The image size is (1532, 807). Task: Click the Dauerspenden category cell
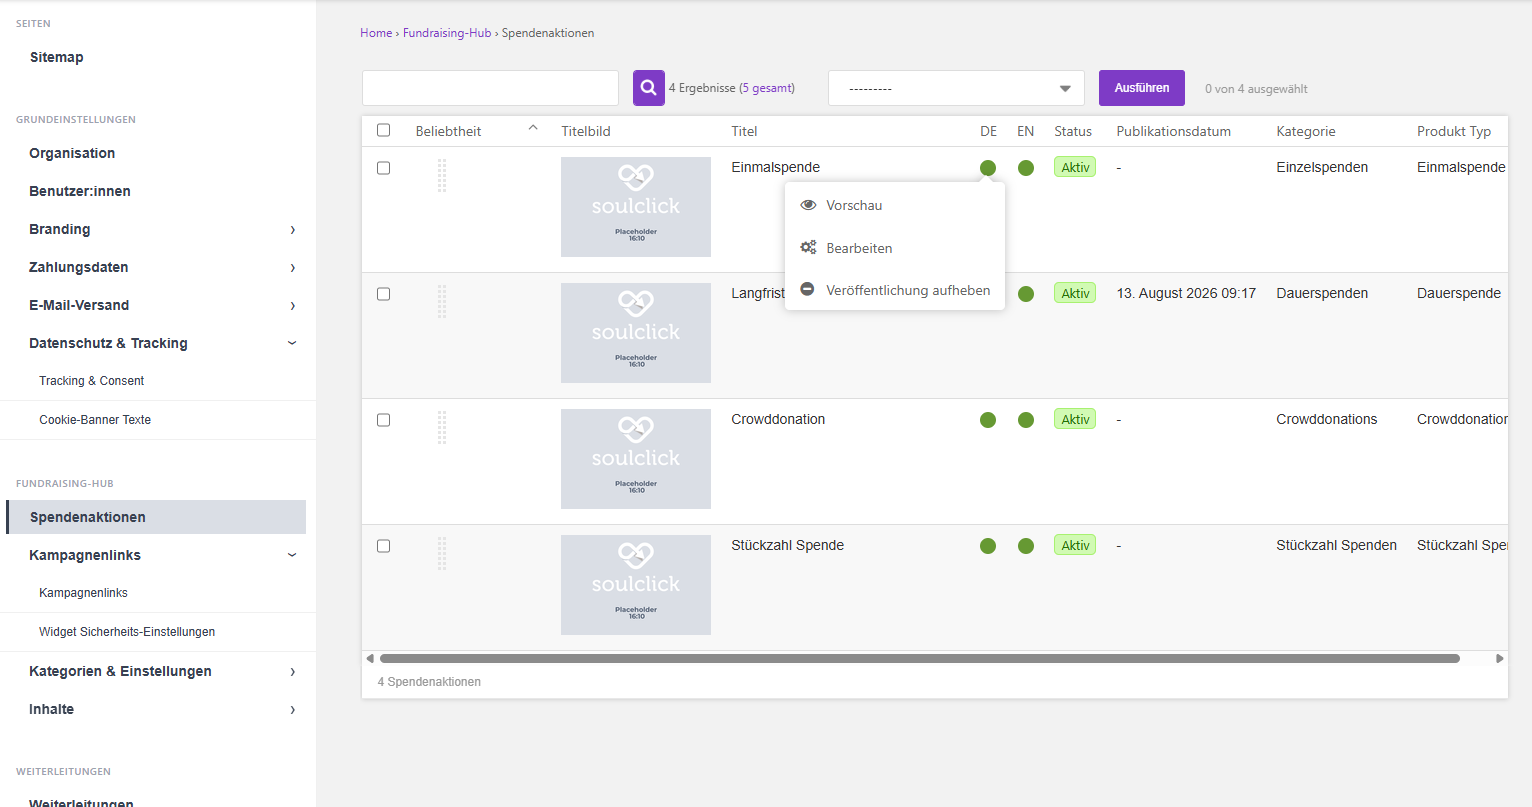[1322, 293]
